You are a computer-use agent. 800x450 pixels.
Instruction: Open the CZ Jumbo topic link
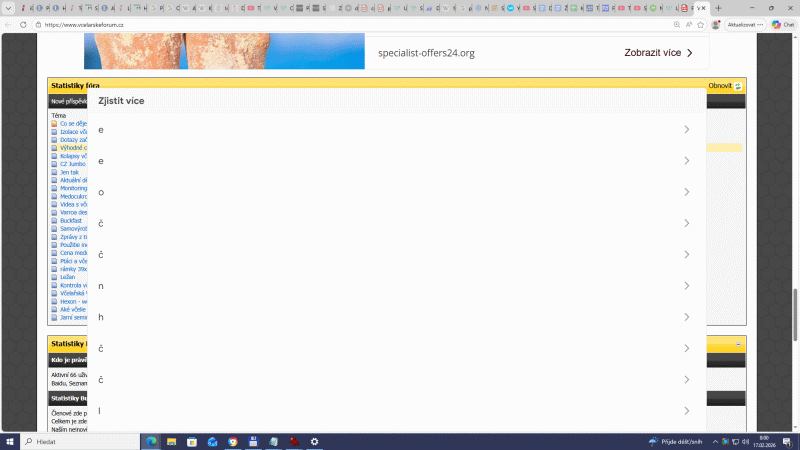click(73, 164)
